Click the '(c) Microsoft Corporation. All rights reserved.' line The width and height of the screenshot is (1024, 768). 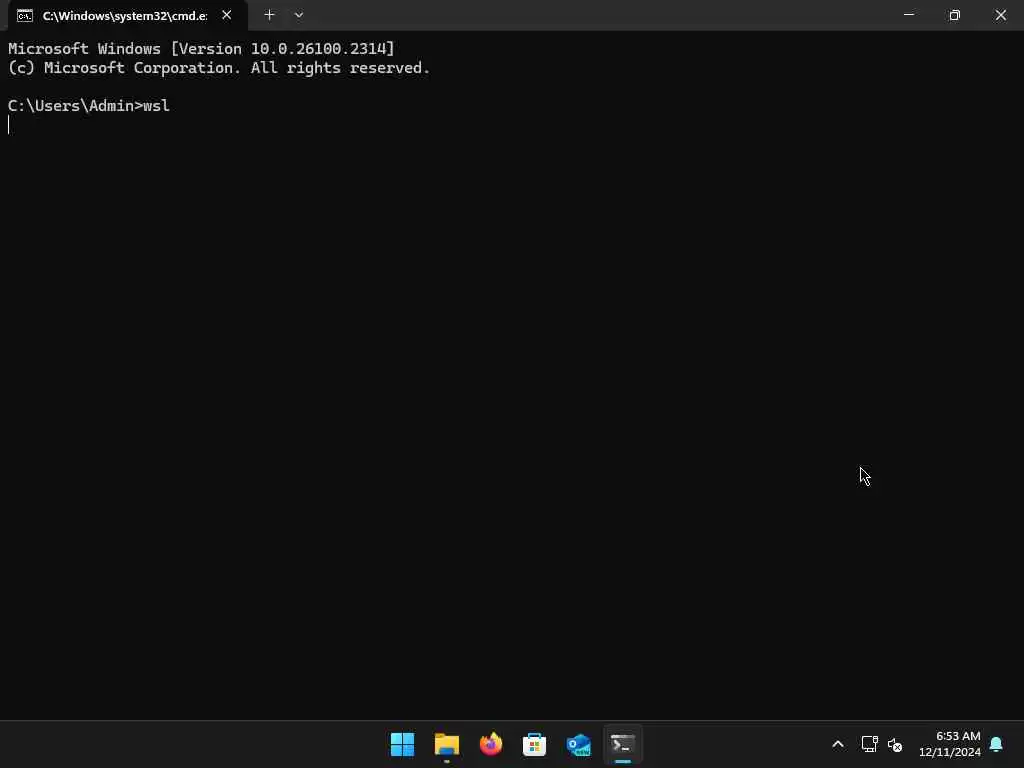[x=219, y=68]
